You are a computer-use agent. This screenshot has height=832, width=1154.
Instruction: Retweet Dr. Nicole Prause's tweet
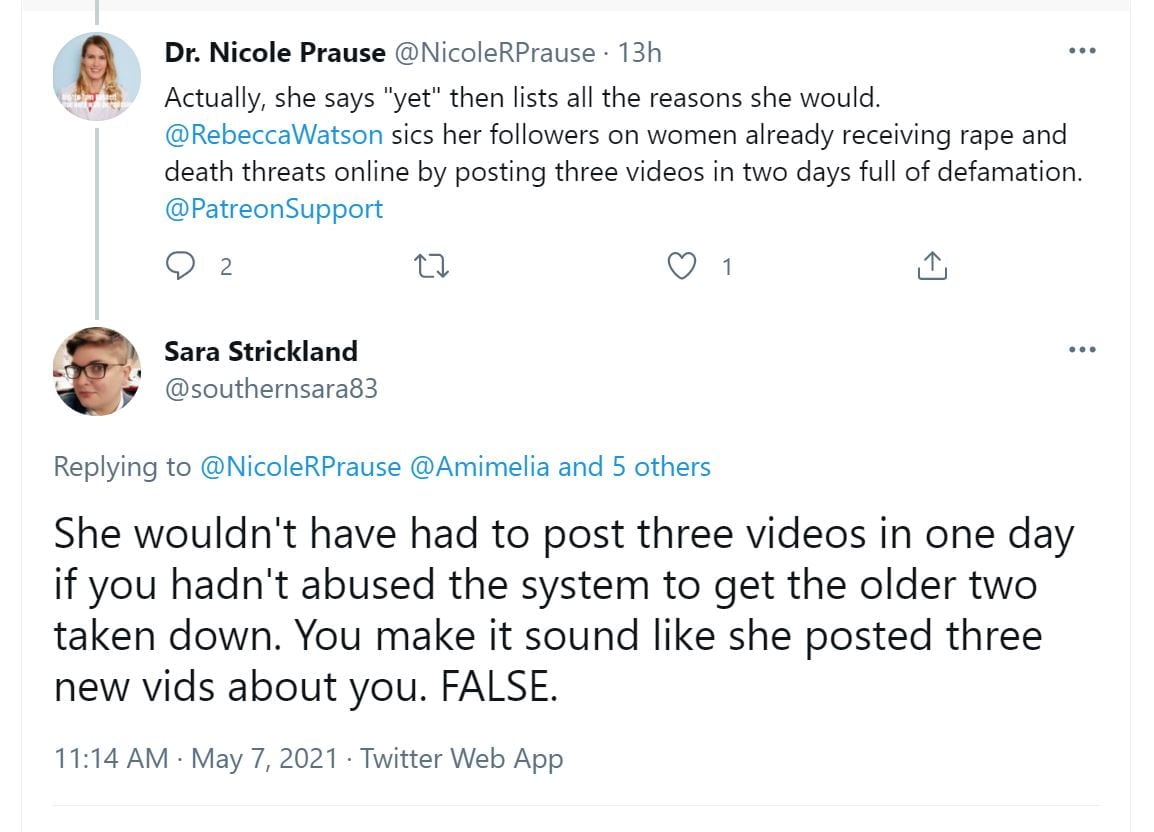pyautogui.click(x=433, y=266)
